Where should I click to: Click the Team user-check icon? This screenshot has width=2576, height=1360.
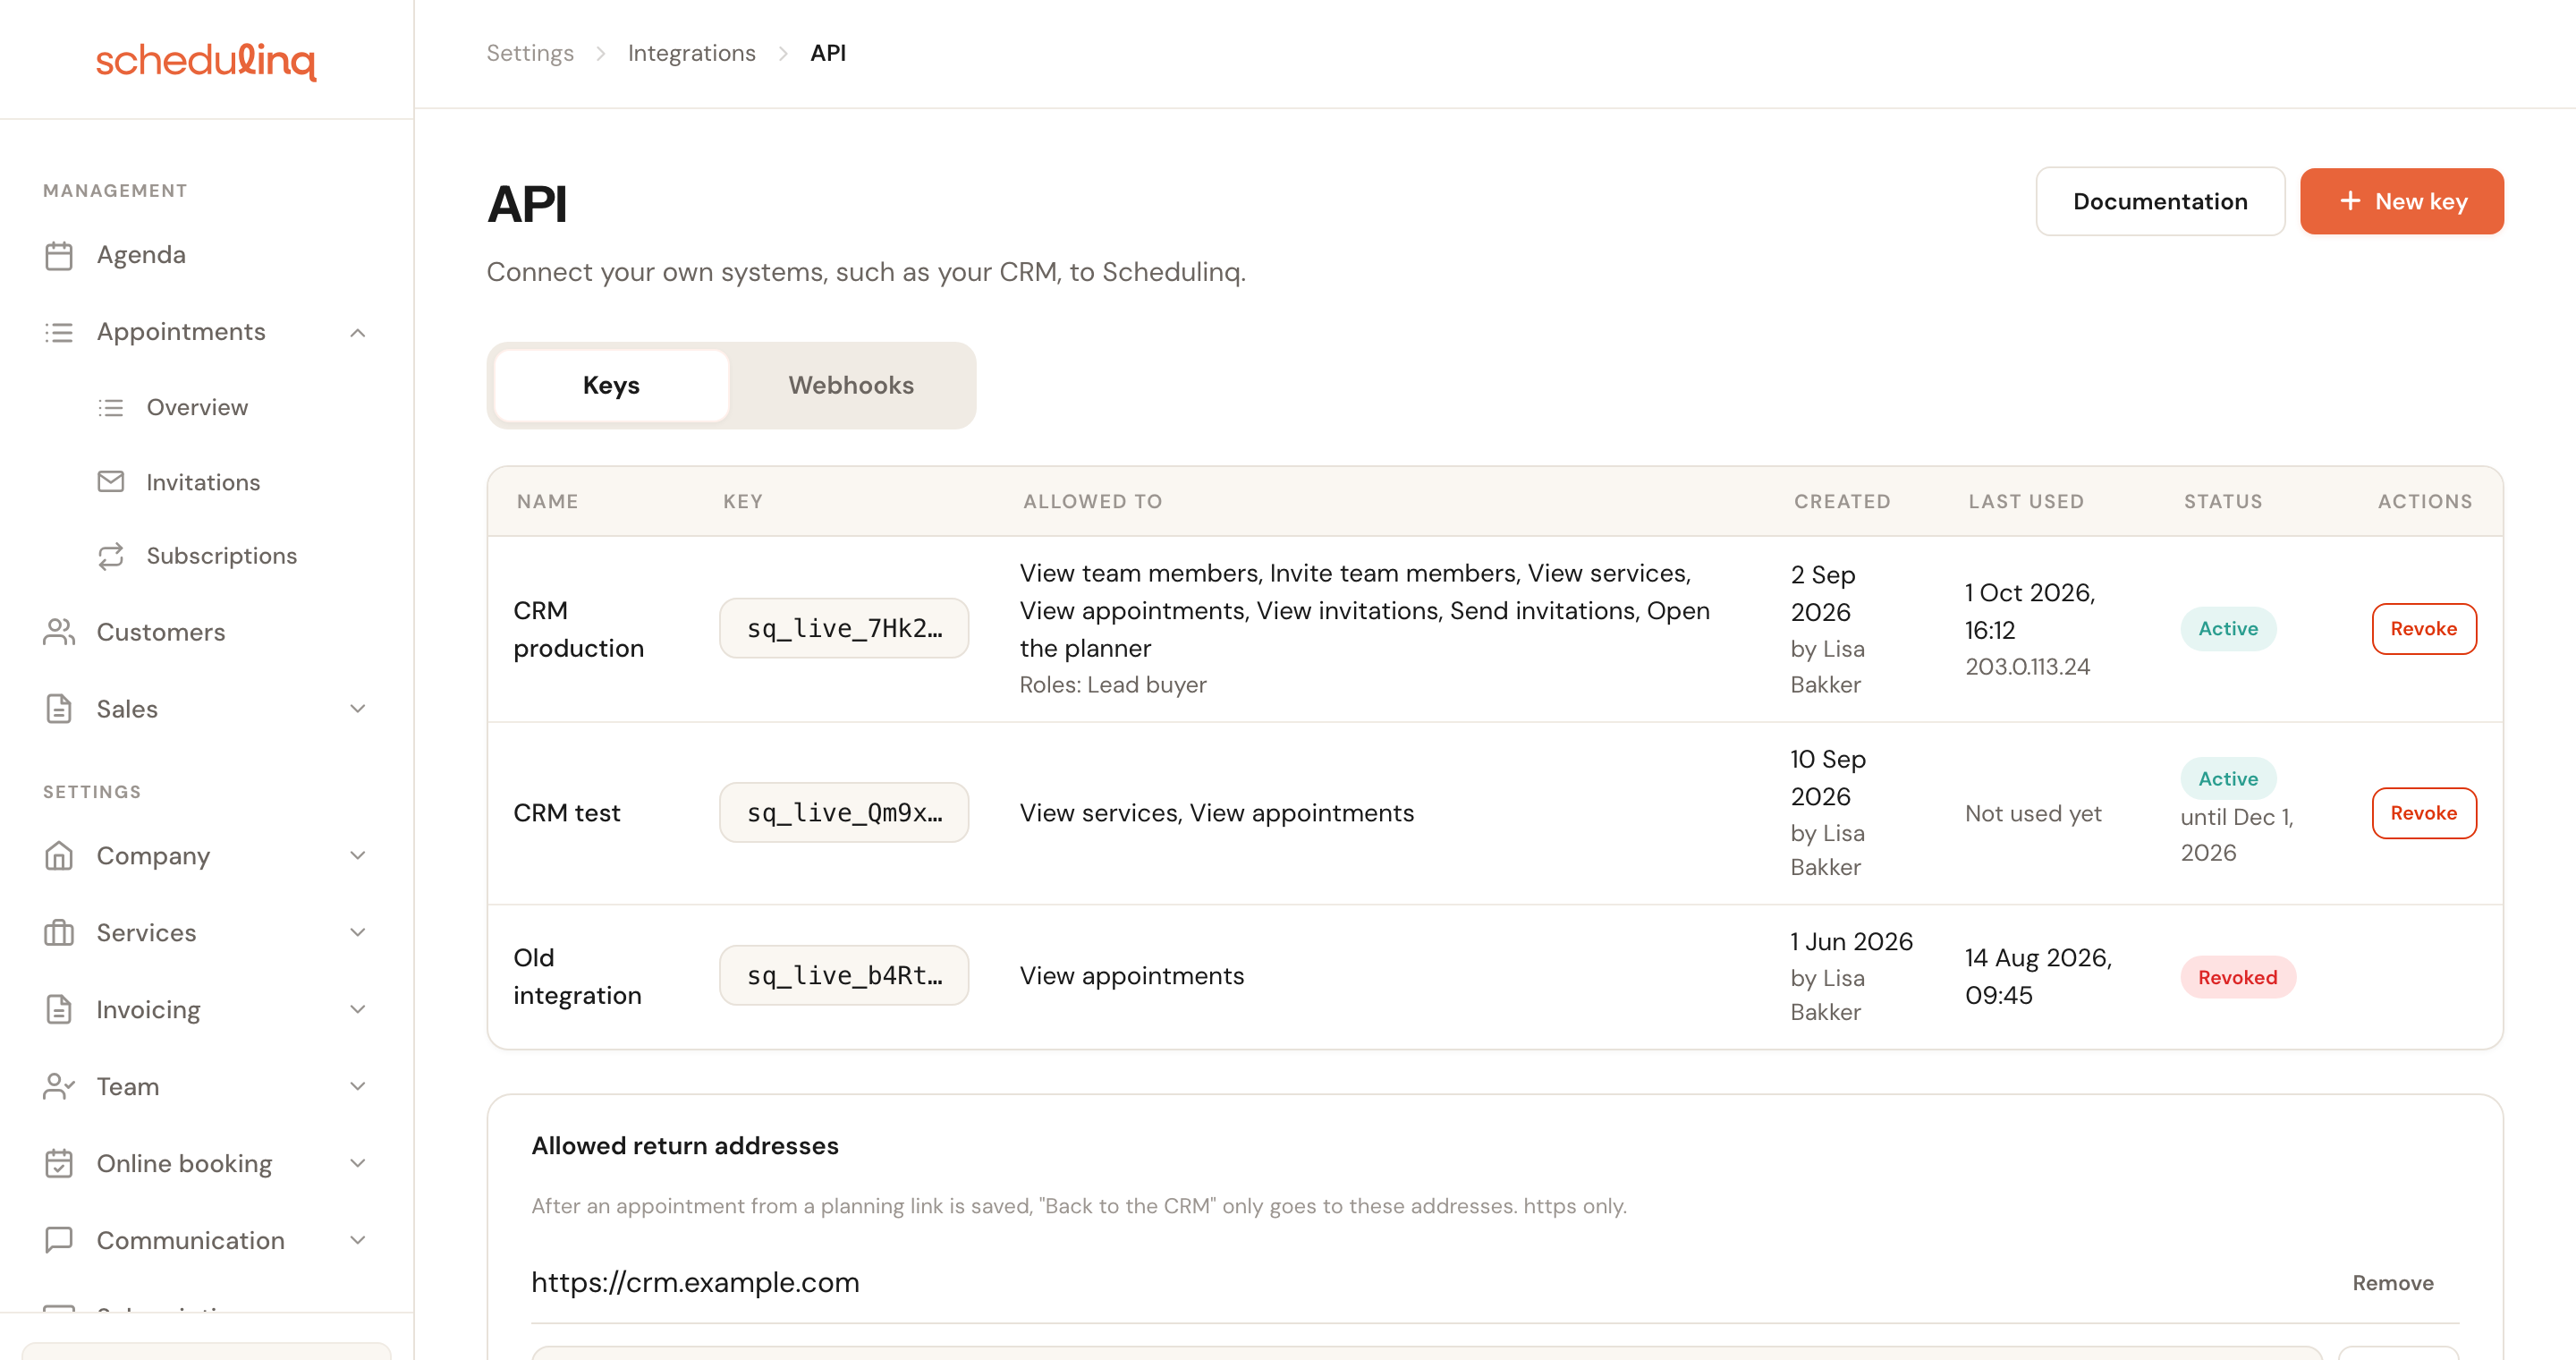[x=59, y=1087]
